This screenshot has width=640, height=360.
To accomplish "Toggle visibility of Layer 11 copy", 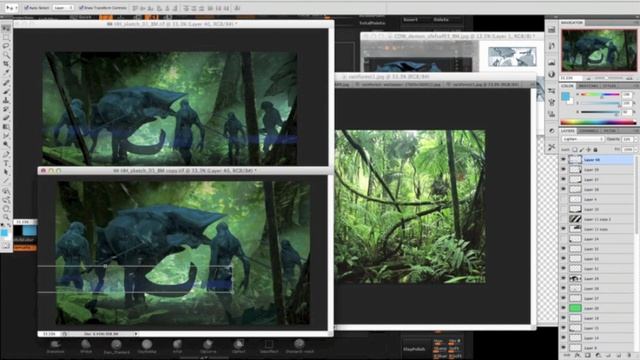I will point(563,229).
